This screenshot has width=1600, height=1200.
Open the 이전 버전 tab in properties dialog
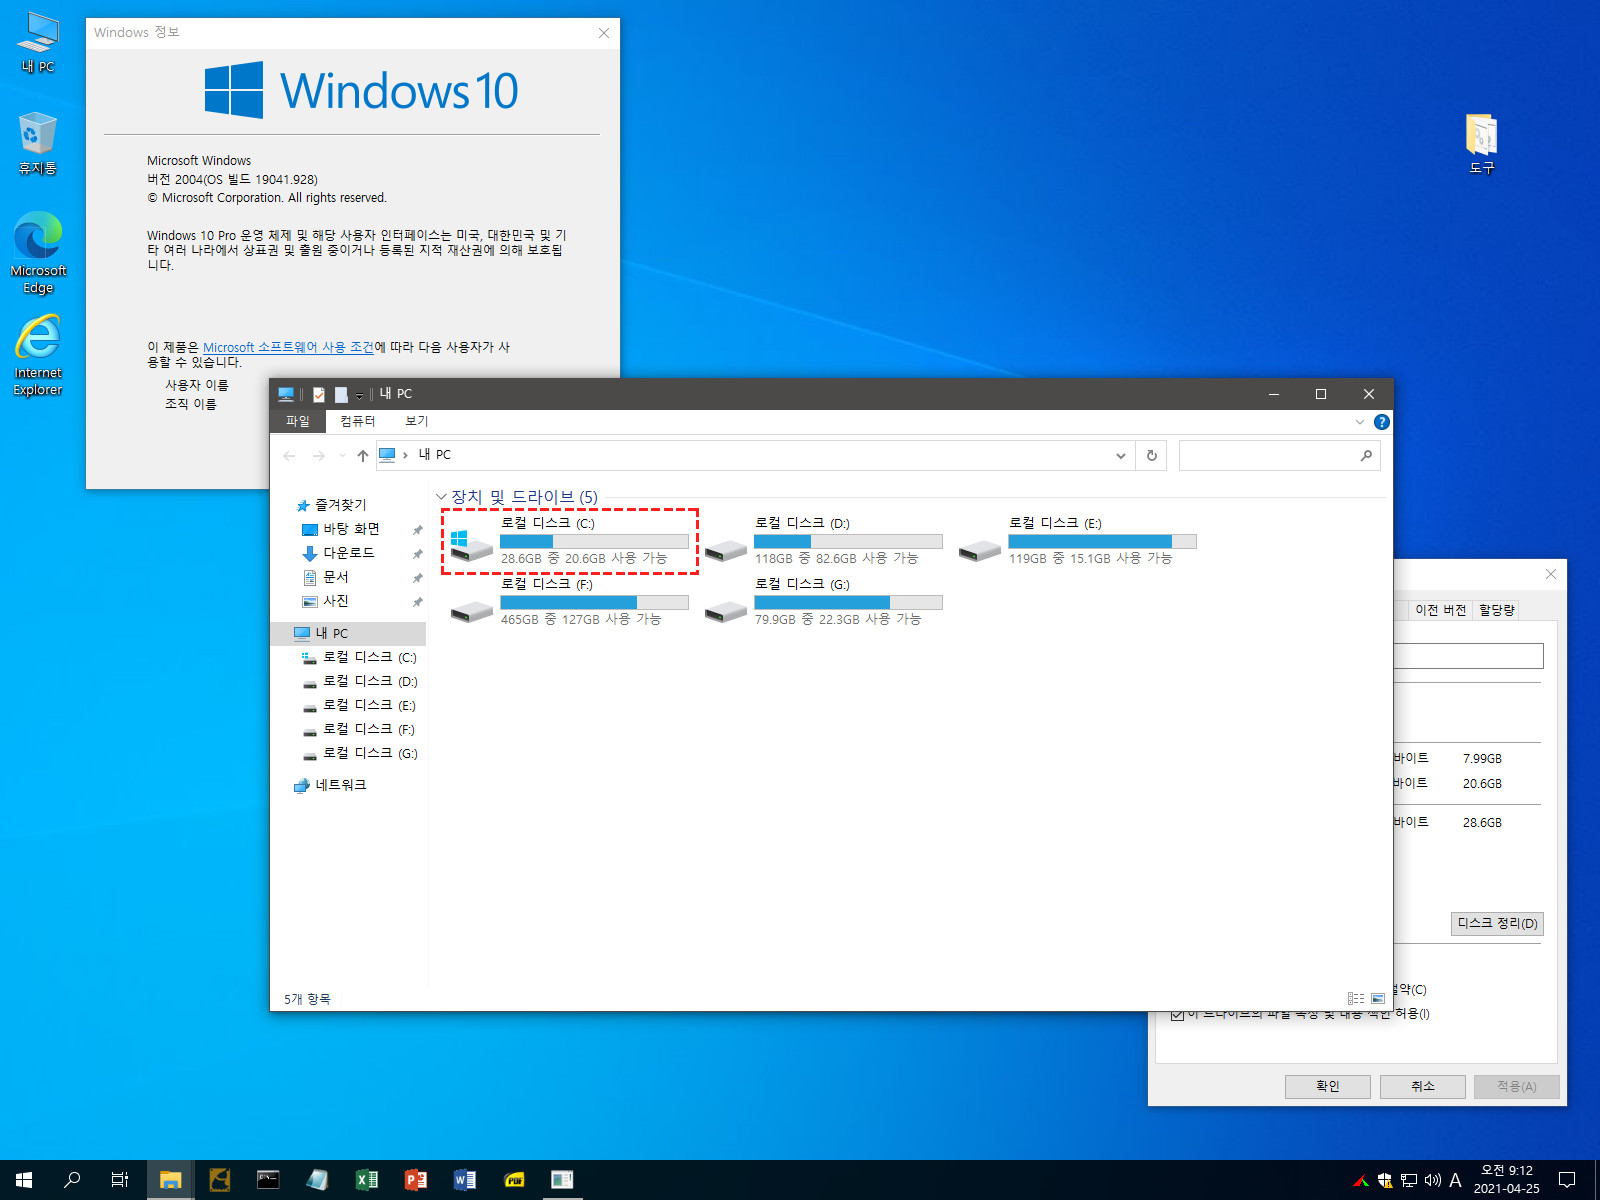click(x=1440, y=610)
